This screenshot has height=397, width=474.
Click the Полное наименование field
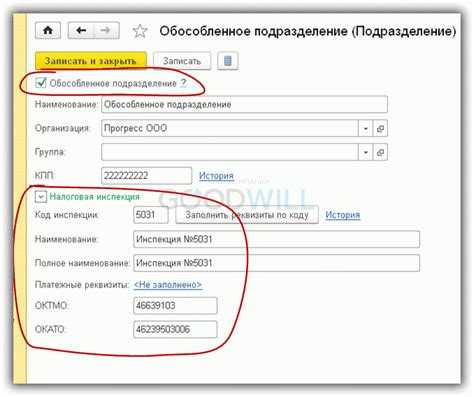click(276, 263)
